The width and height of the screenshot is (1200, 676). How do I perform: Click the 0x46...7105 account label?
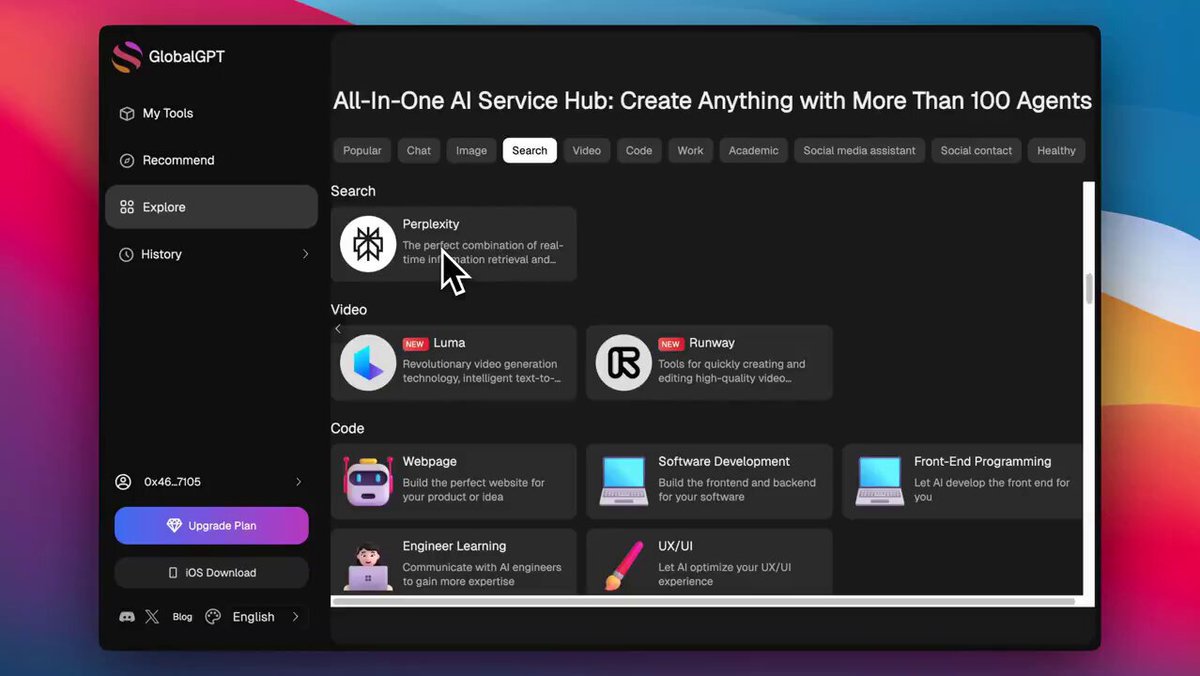173,482
